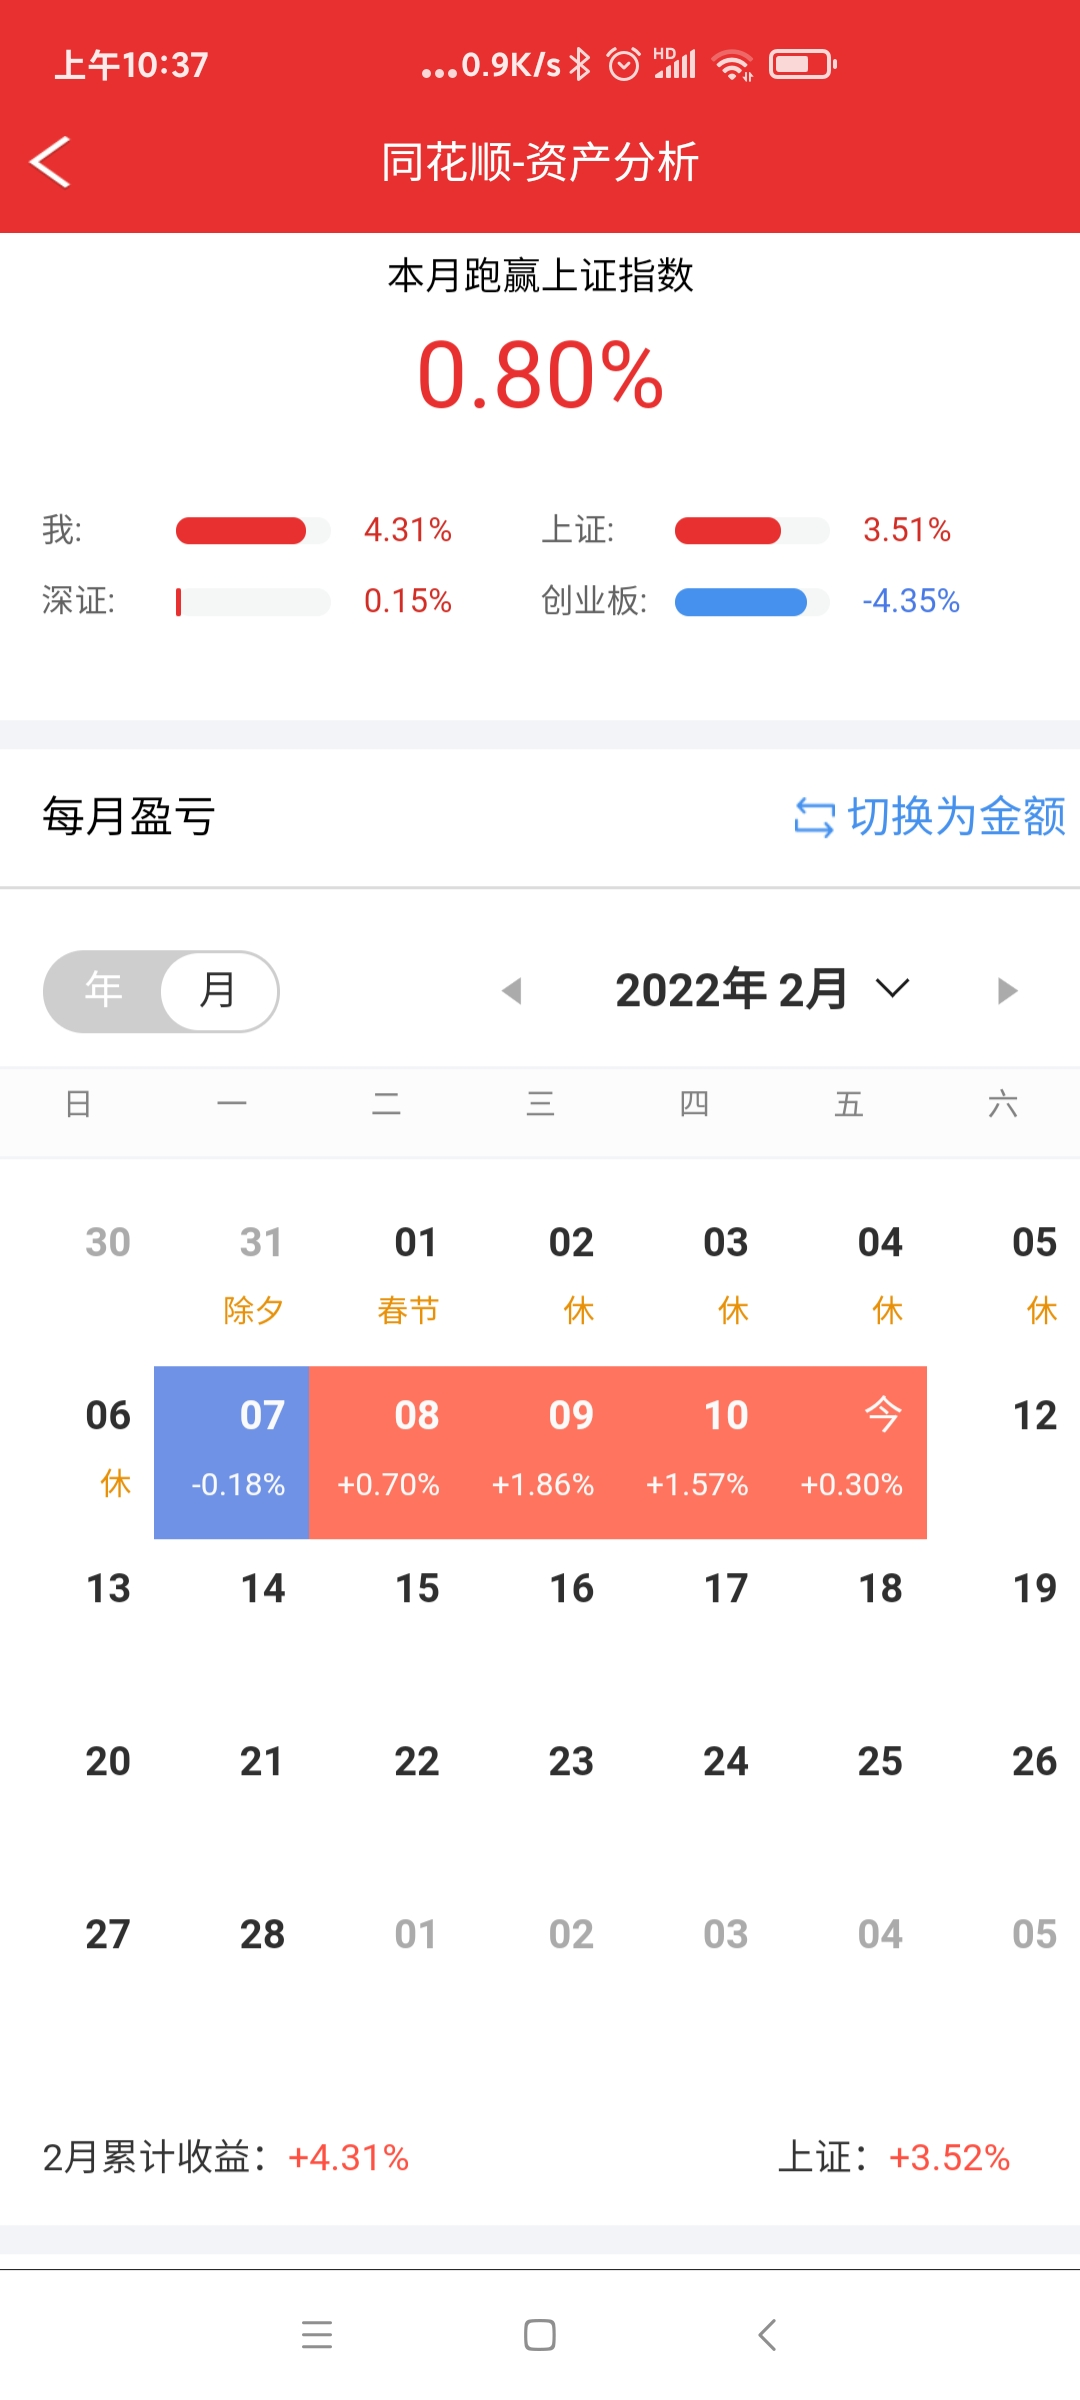This screenshot has height=2400, width=1080.
Task: Tap the blue 创业板 progress bar
Action: 751,602
